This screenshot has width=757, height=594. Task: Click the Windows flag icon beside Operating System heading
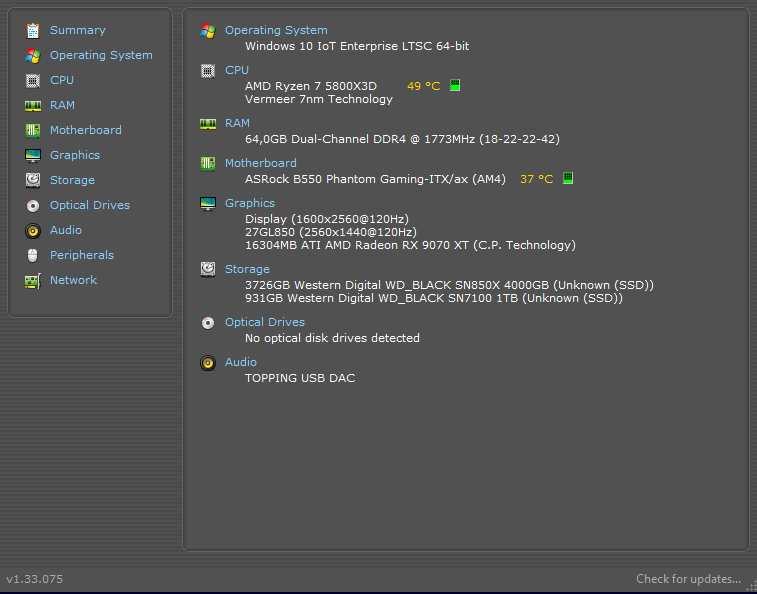click(x=208, y=31)
